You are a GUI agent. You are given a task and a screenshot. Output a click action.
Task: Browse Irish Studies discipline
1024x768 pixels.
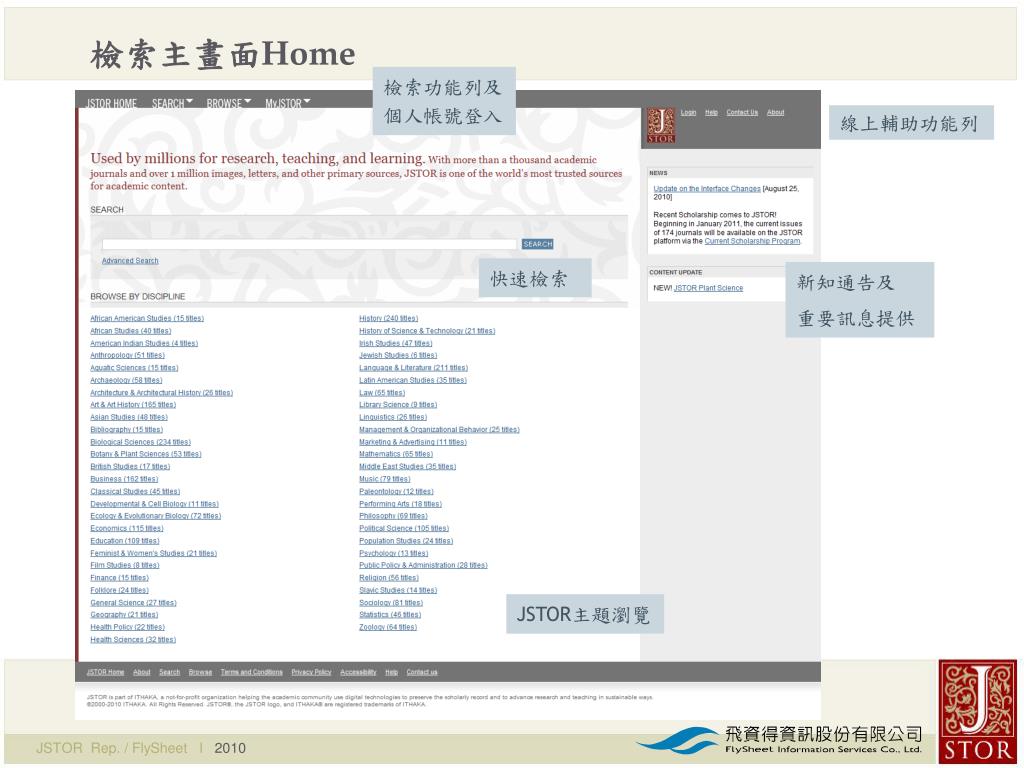coord(396,344)
